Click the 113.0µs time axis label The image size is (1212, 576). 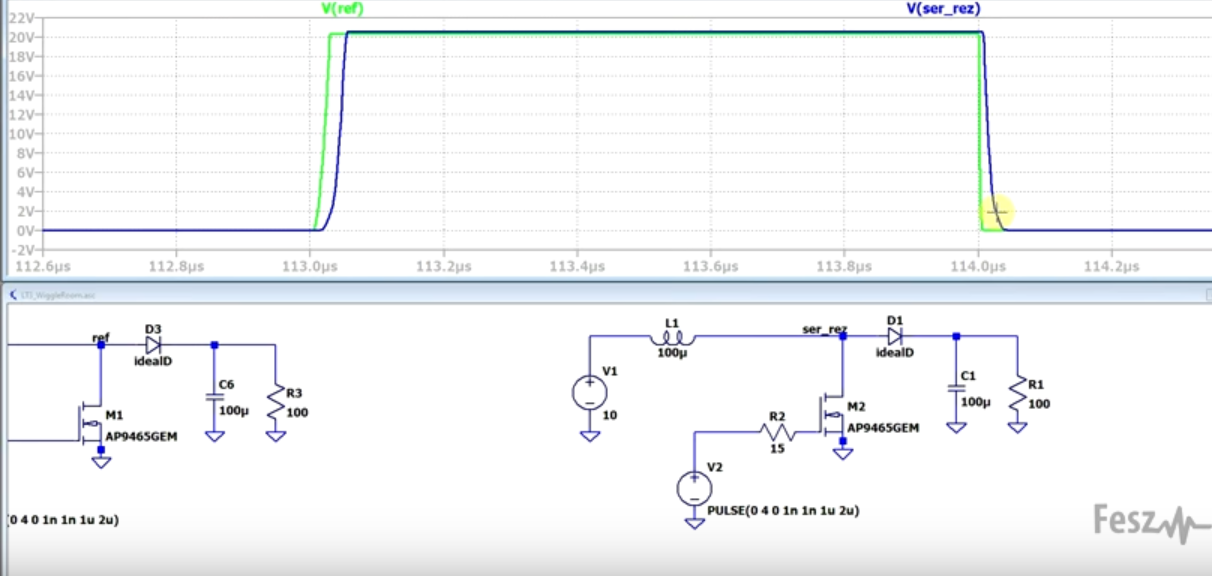tap(310, 267)
